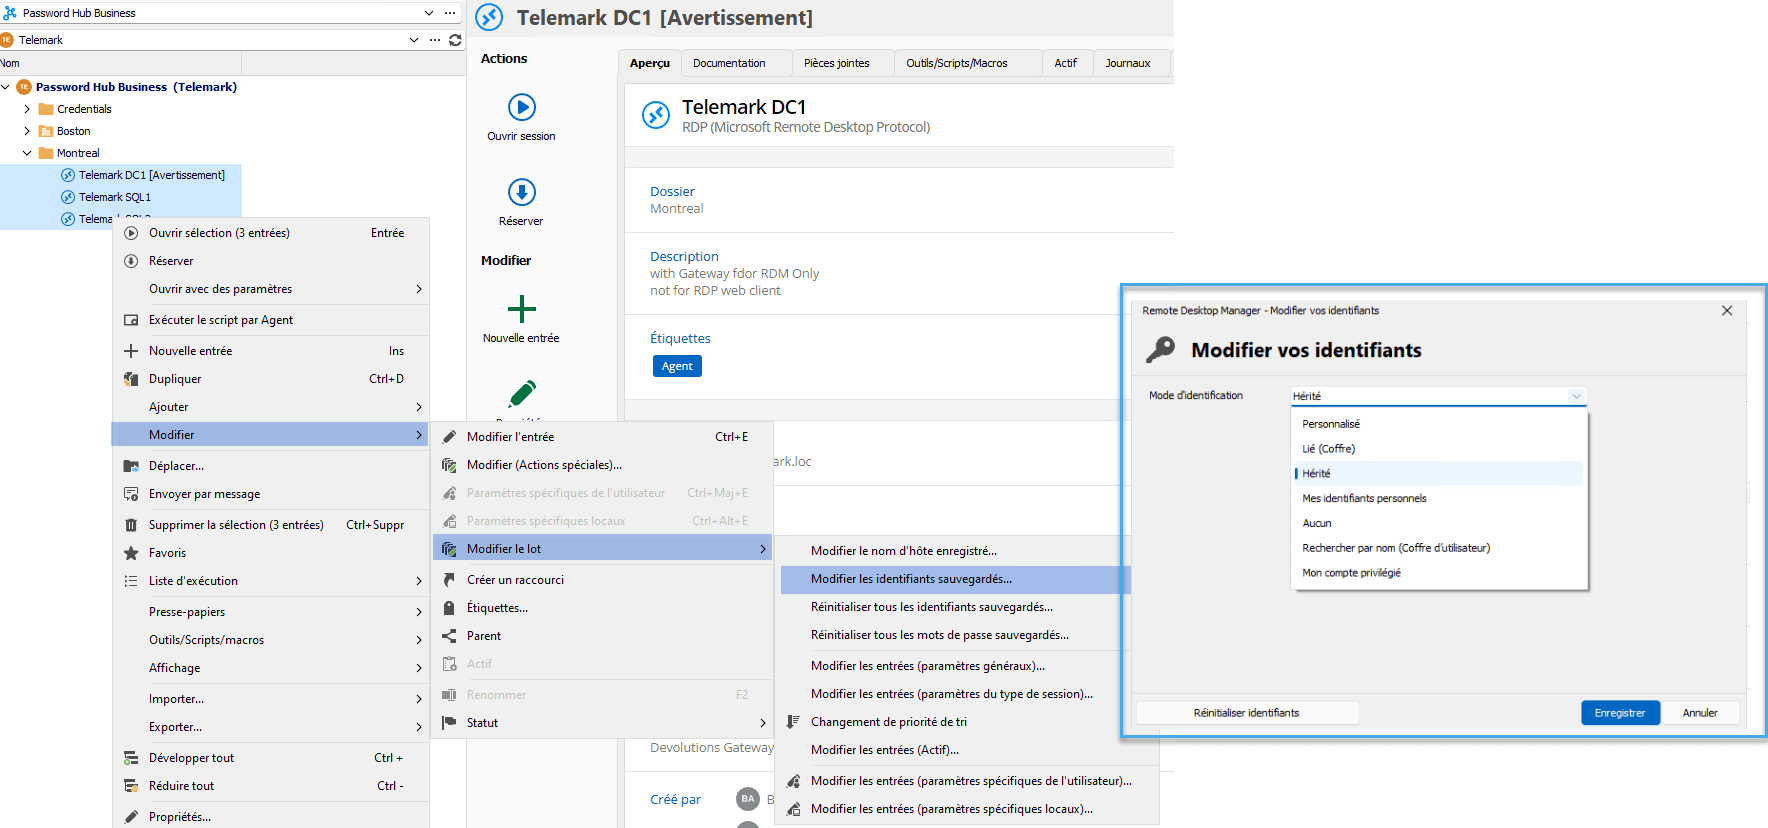Open the Password Hub Business data source dropdown
The image size is (1768, 828).
[x=429, y=13]
